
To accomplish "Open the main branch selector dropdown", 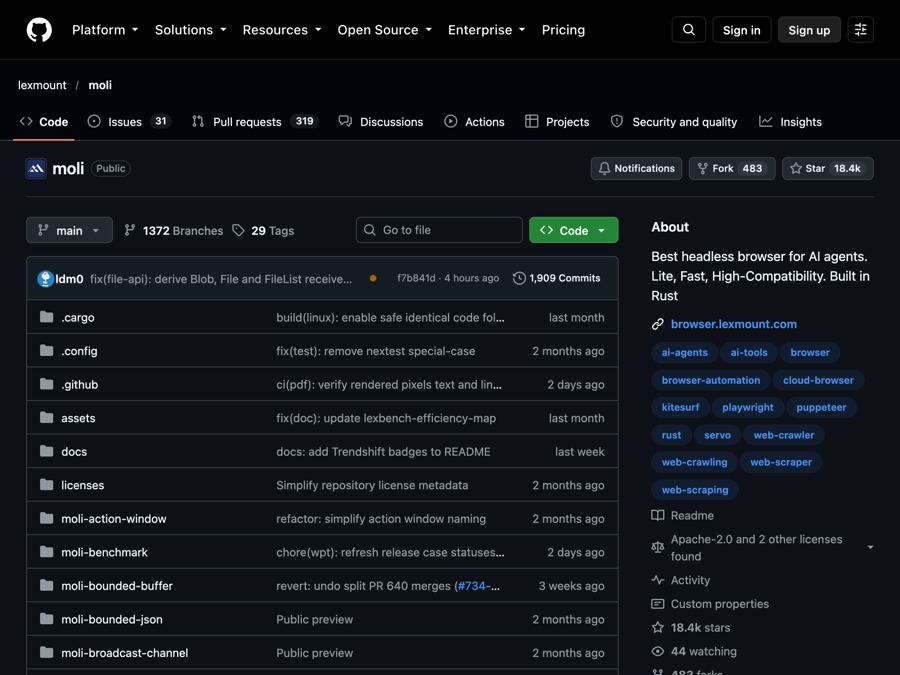I will (x=69, y=230).
